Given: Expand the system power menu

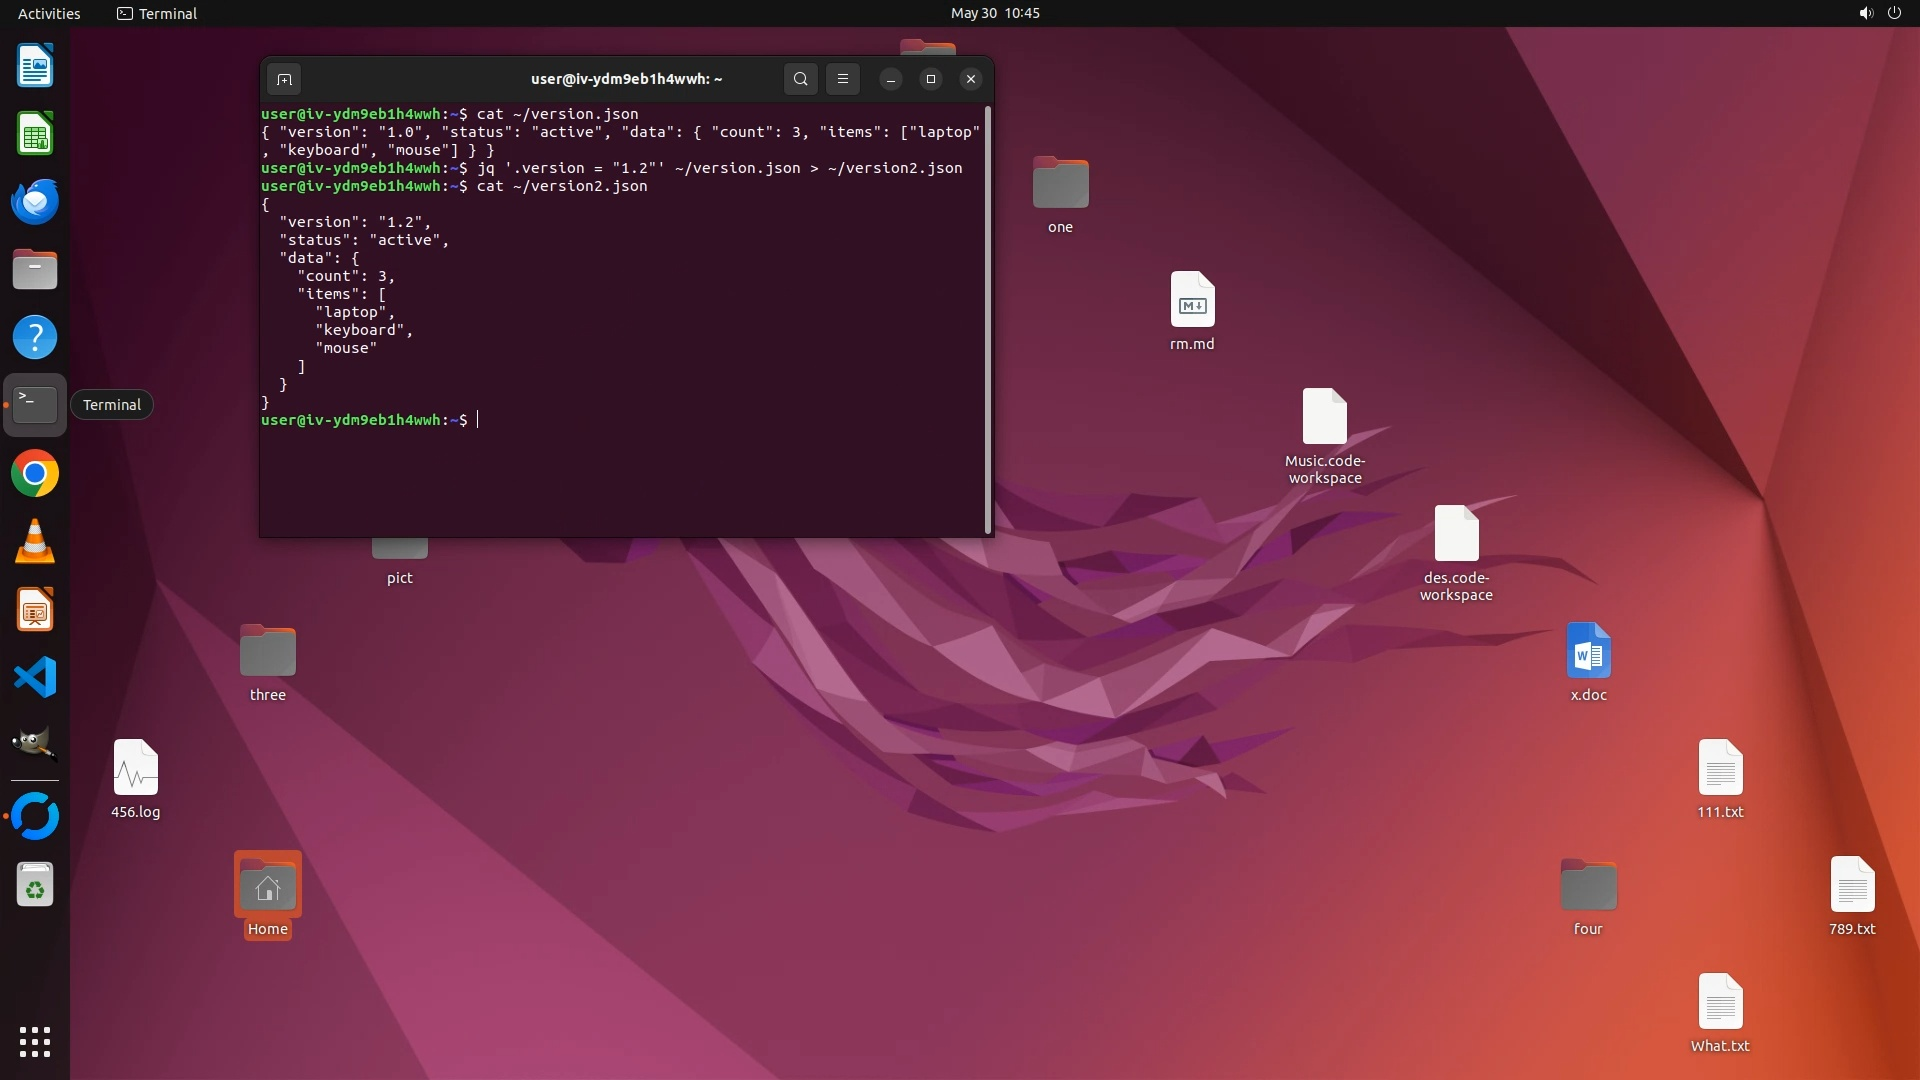Looking at the screenshot, I should (x=1893, y=13).
